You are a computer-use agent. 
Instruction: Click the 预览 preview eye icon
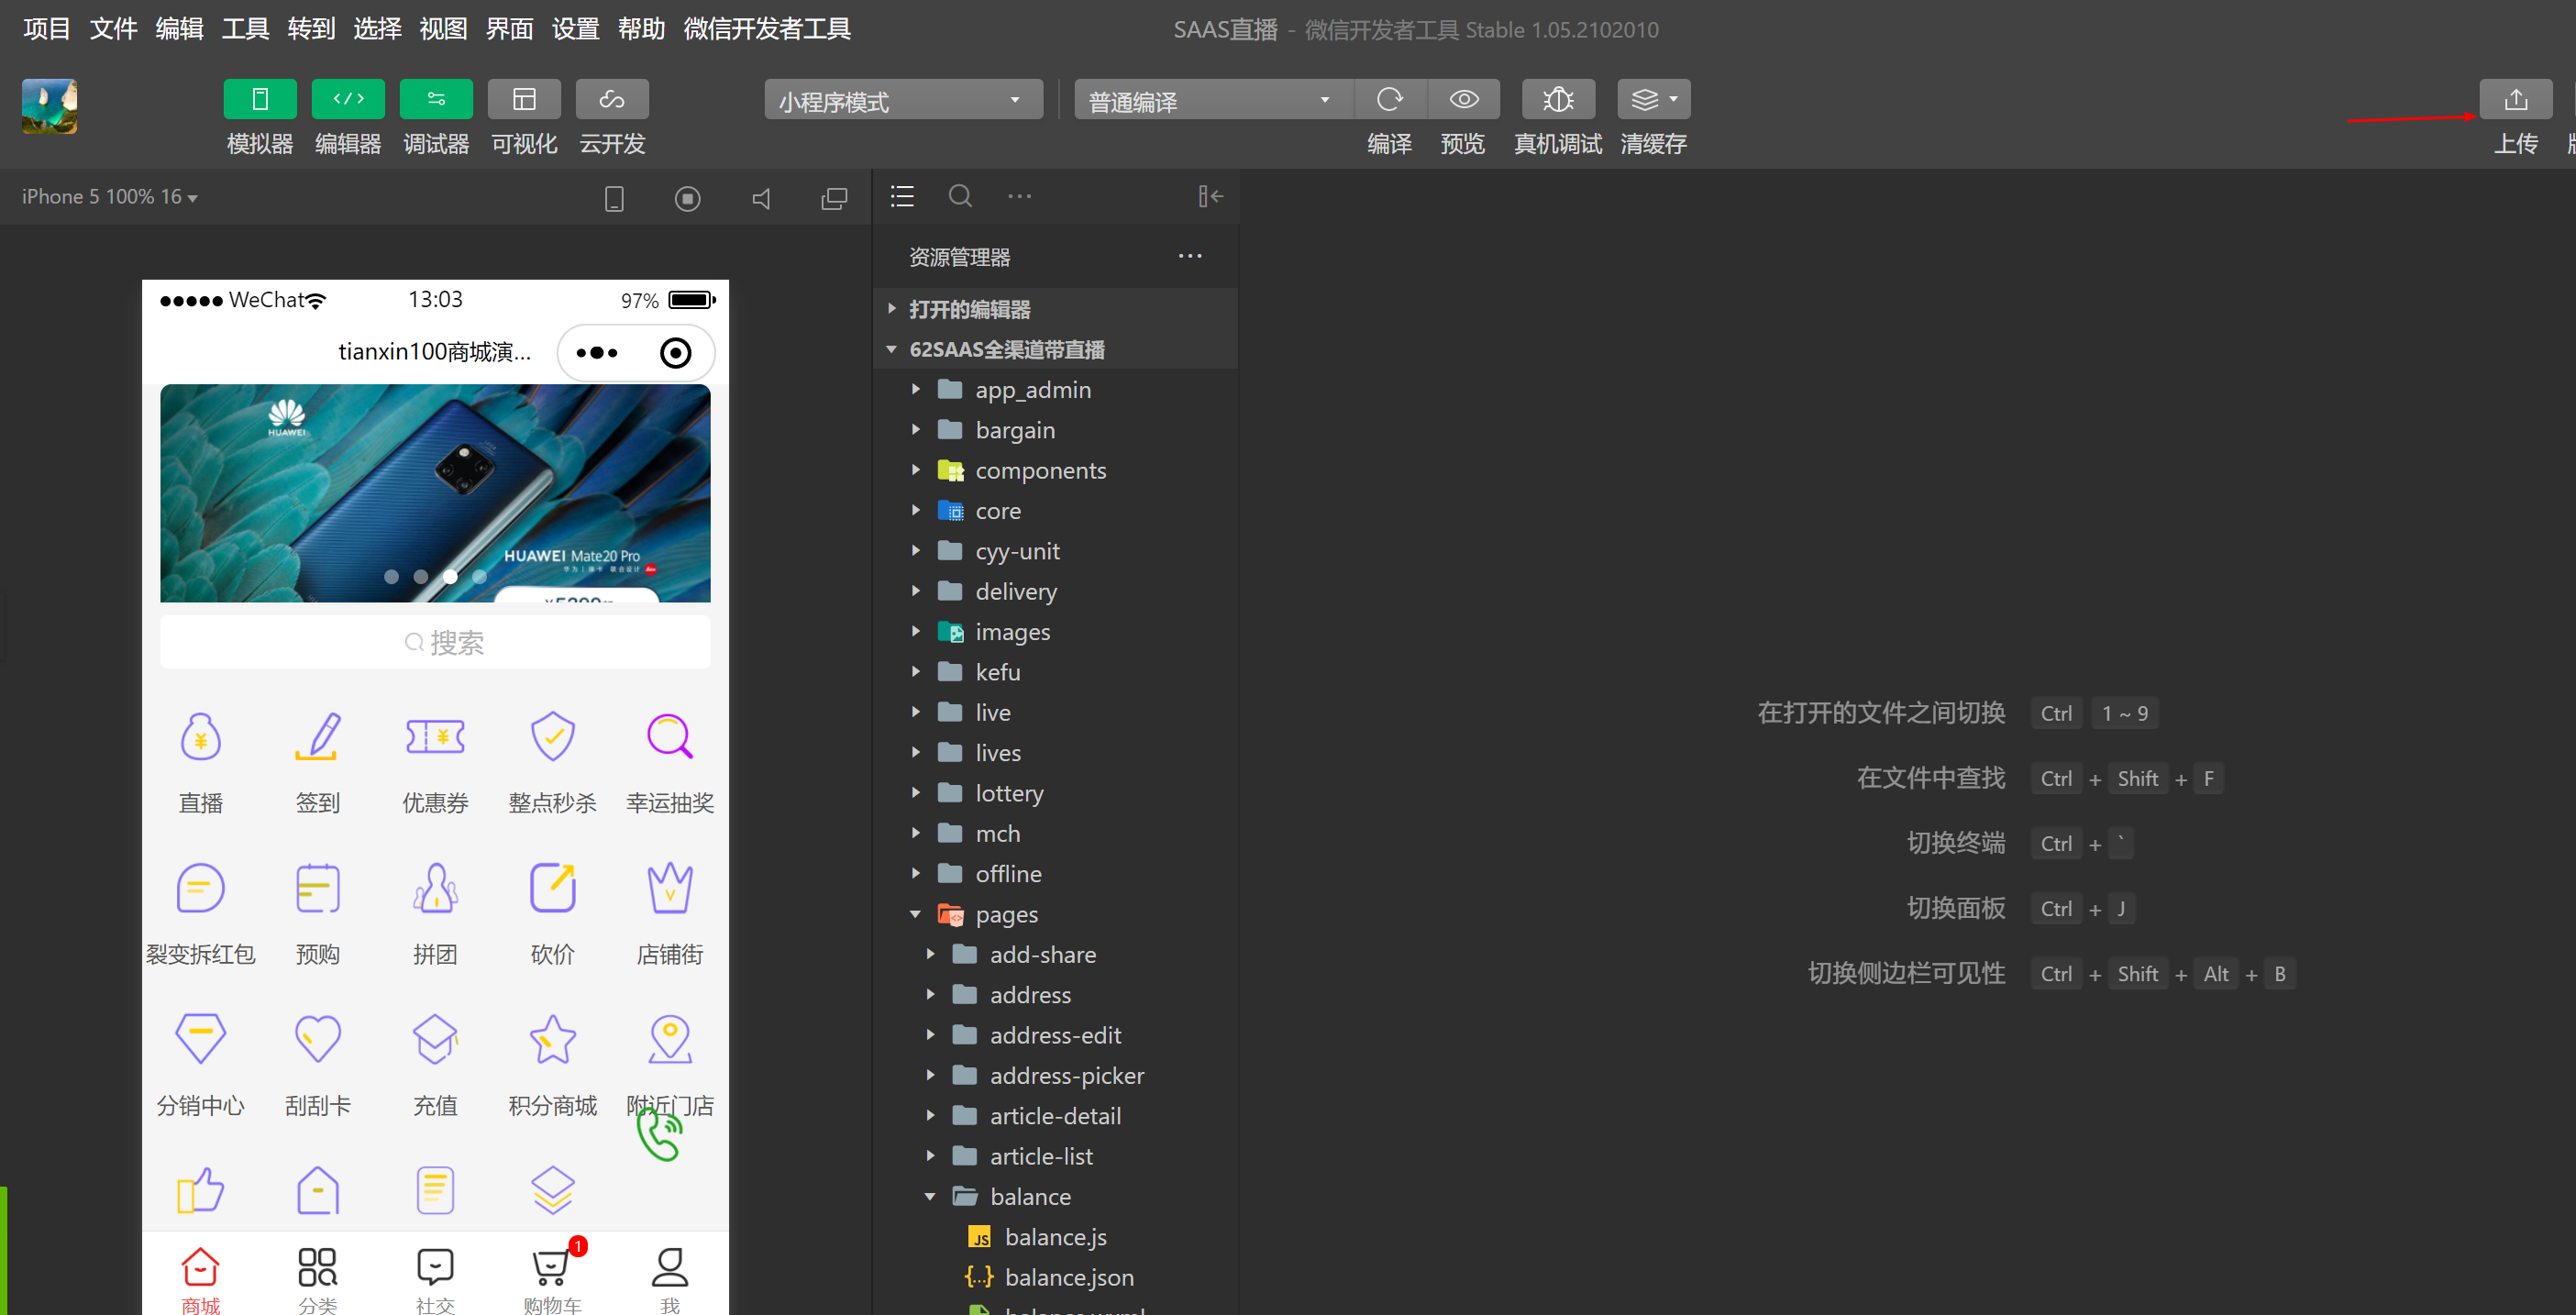(1464, 99)
